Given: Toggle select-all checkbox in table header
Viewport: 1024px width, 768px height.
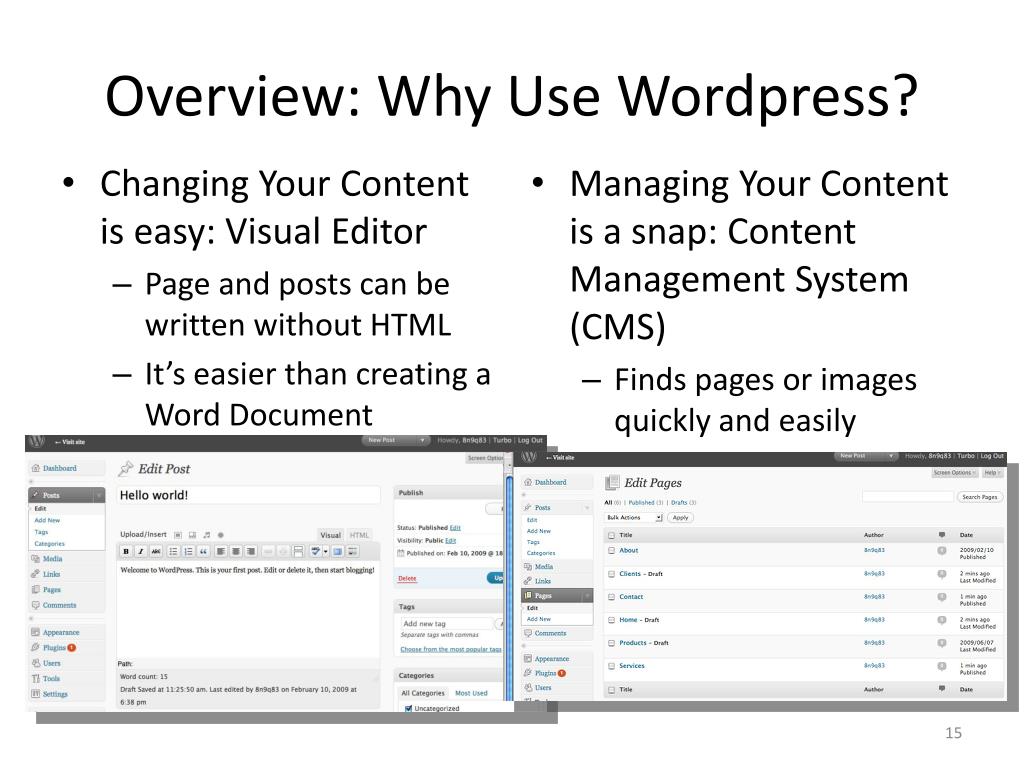Looking at the screenshot, I should pyautogui.click(x=612, y=535).
